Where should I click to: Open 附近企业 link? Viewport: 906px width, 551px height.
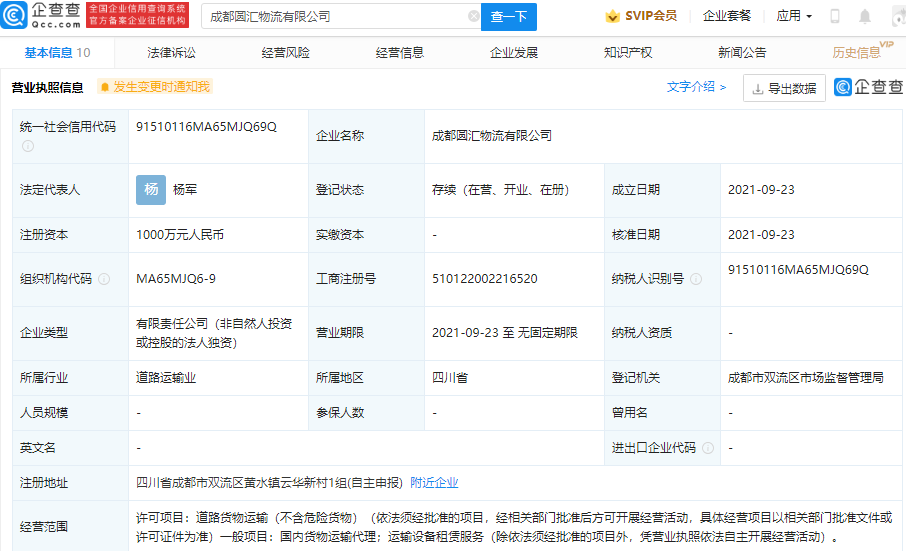point(434,483)
